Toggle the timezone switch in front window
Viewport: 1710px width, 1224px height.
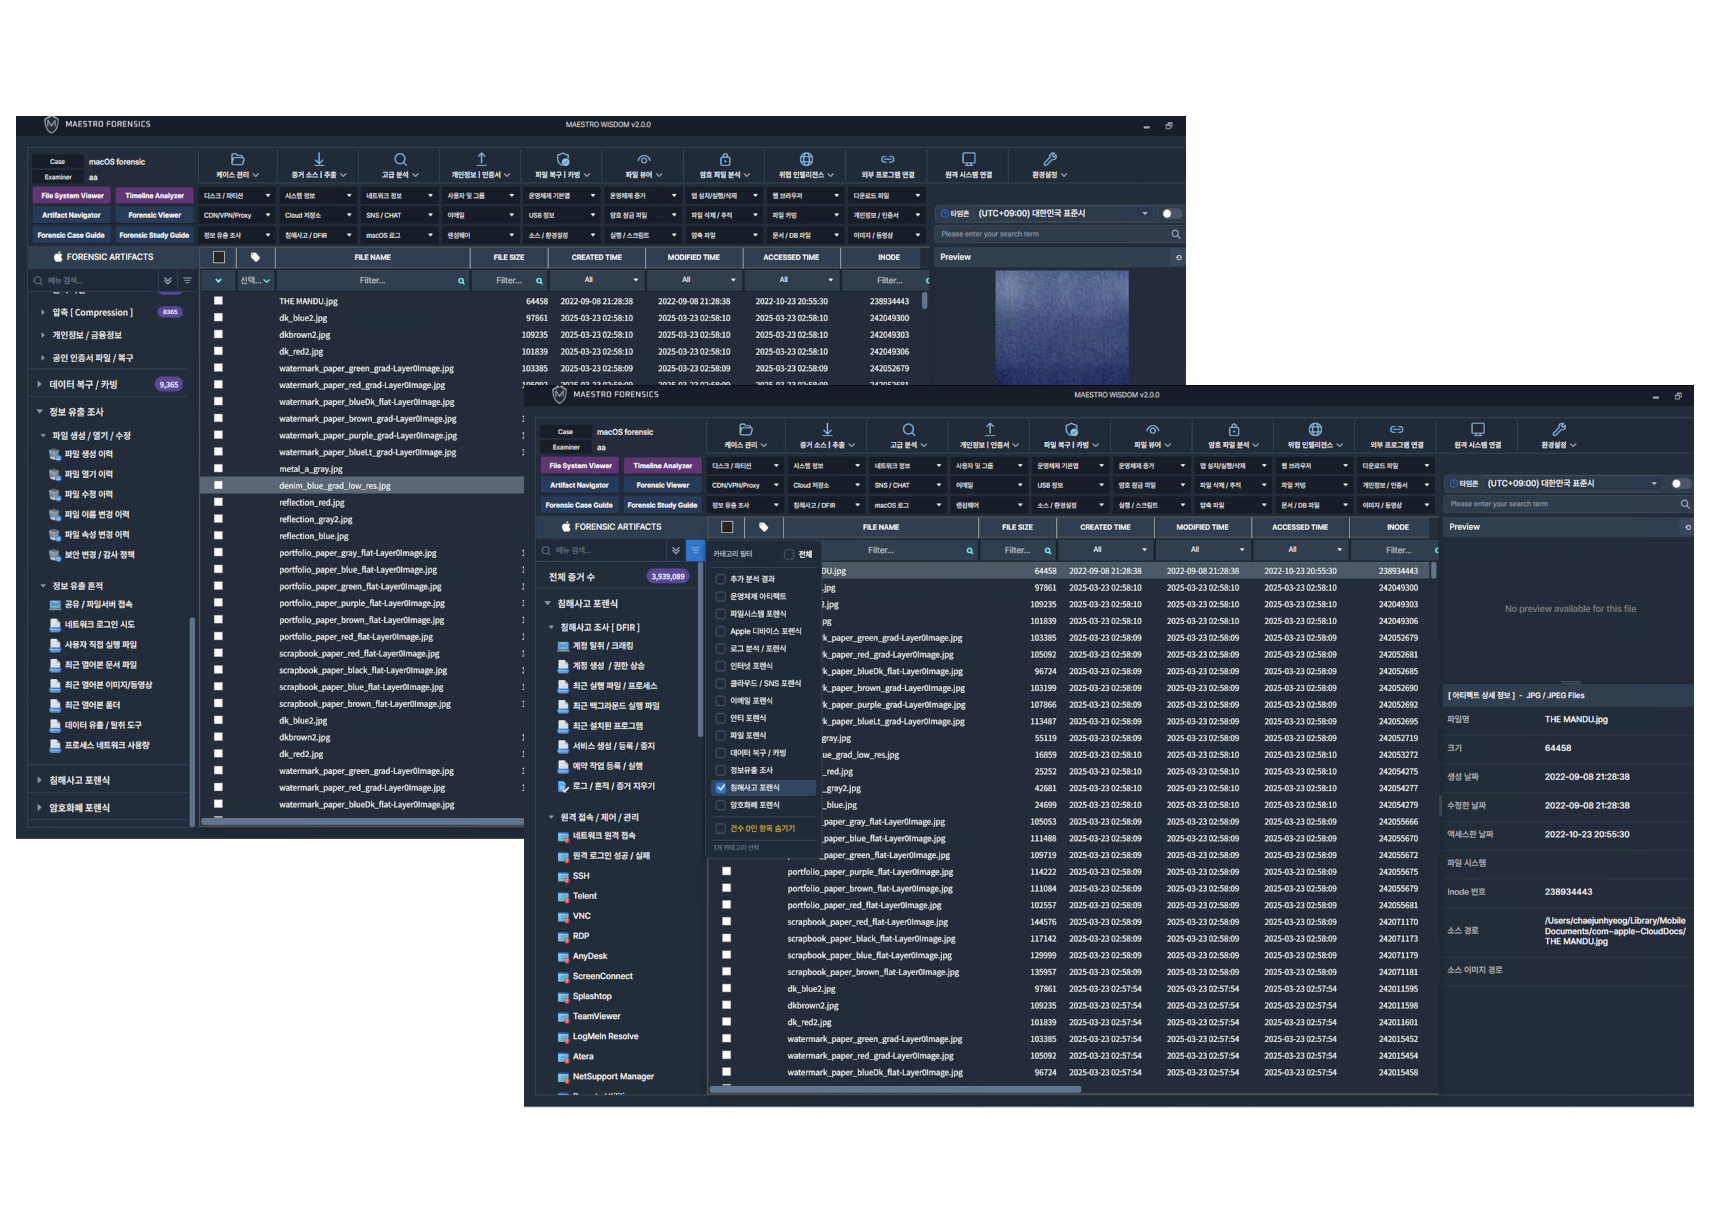point(1680,483)
